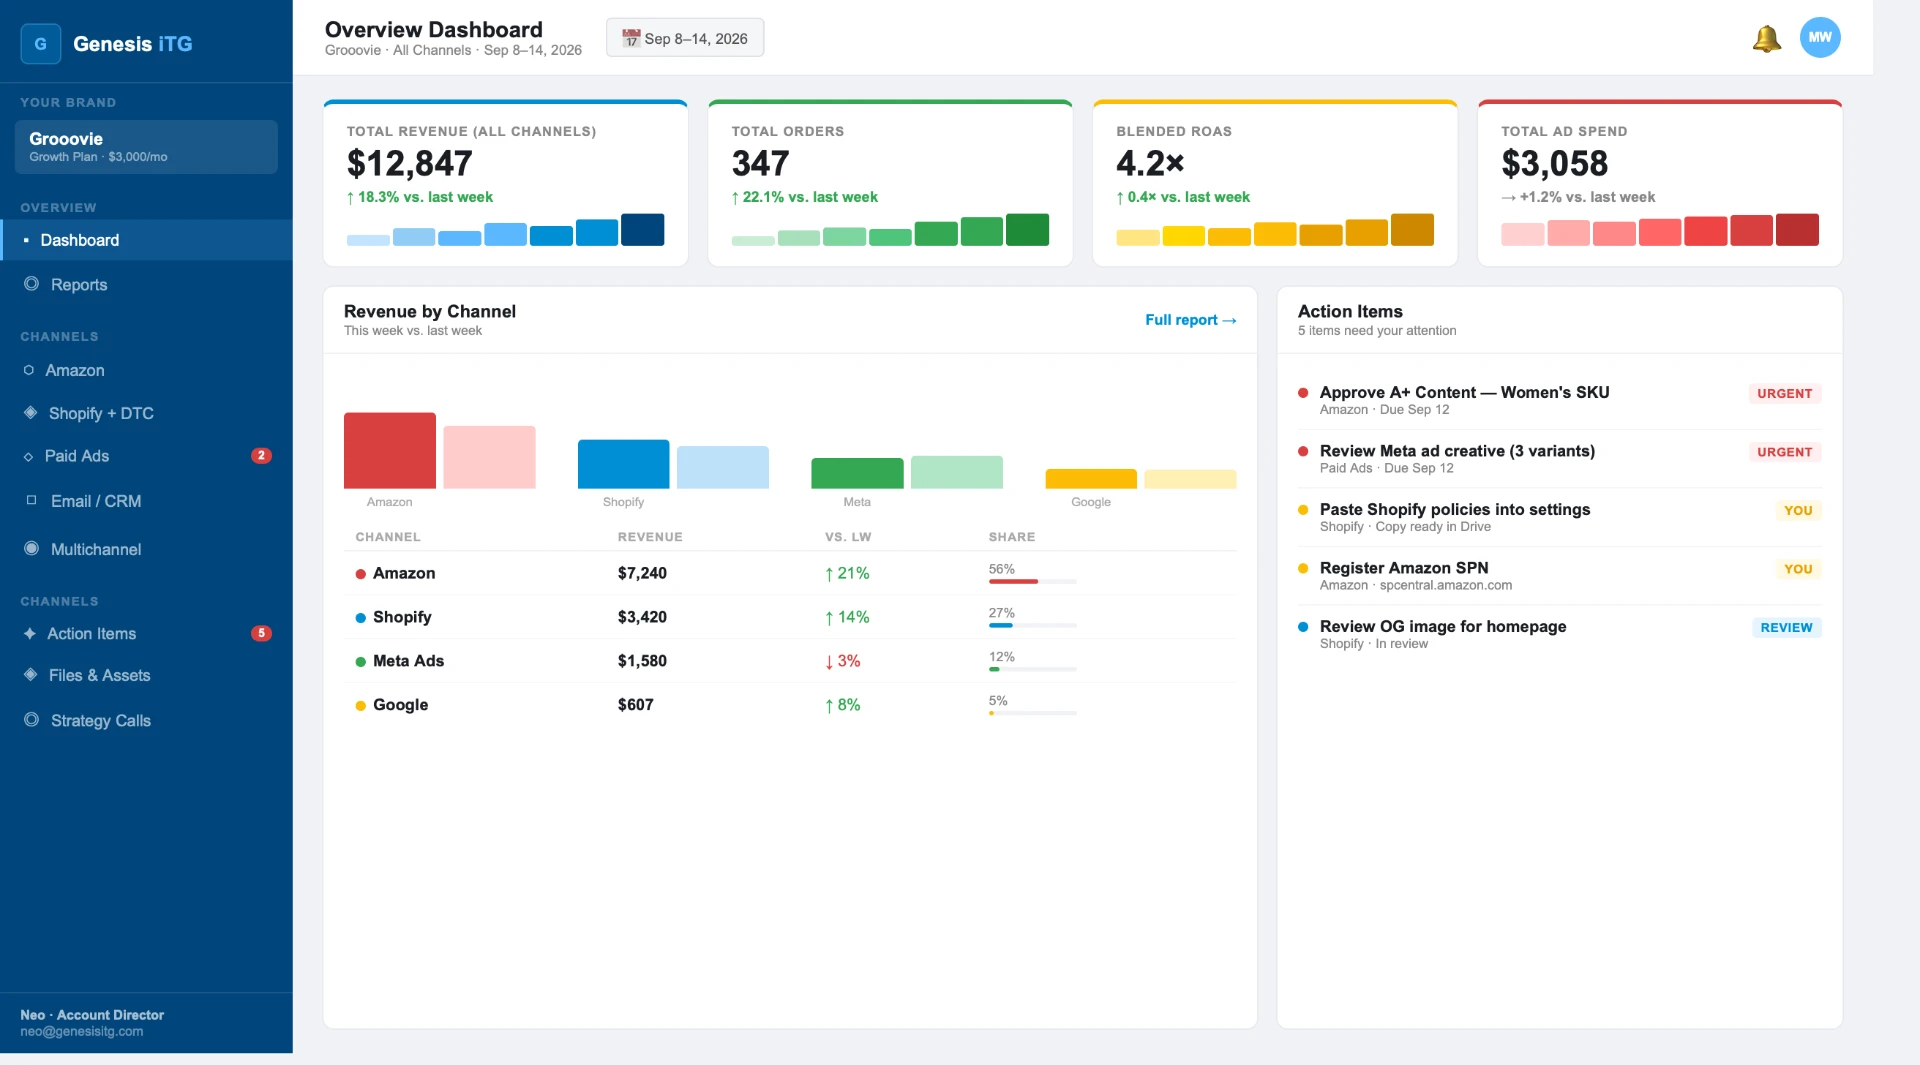Click the calendar icon in date picker

click(631, 39)
